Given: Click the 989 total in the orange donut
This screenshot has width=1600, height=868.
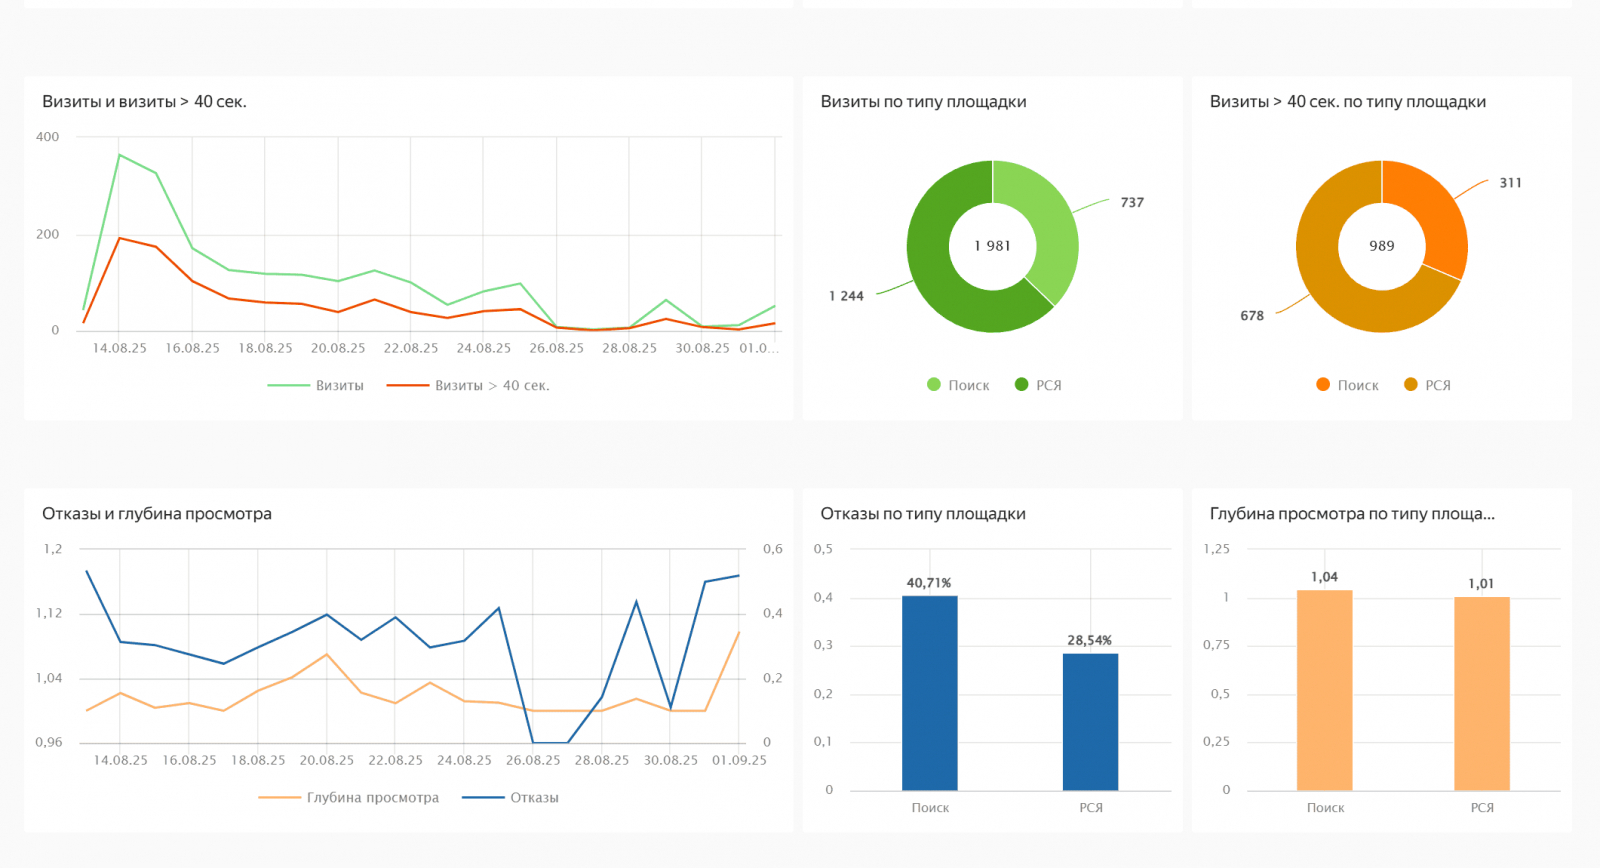Looking at the screenshot, I should pyautogui.click(x=1381, y=246).
